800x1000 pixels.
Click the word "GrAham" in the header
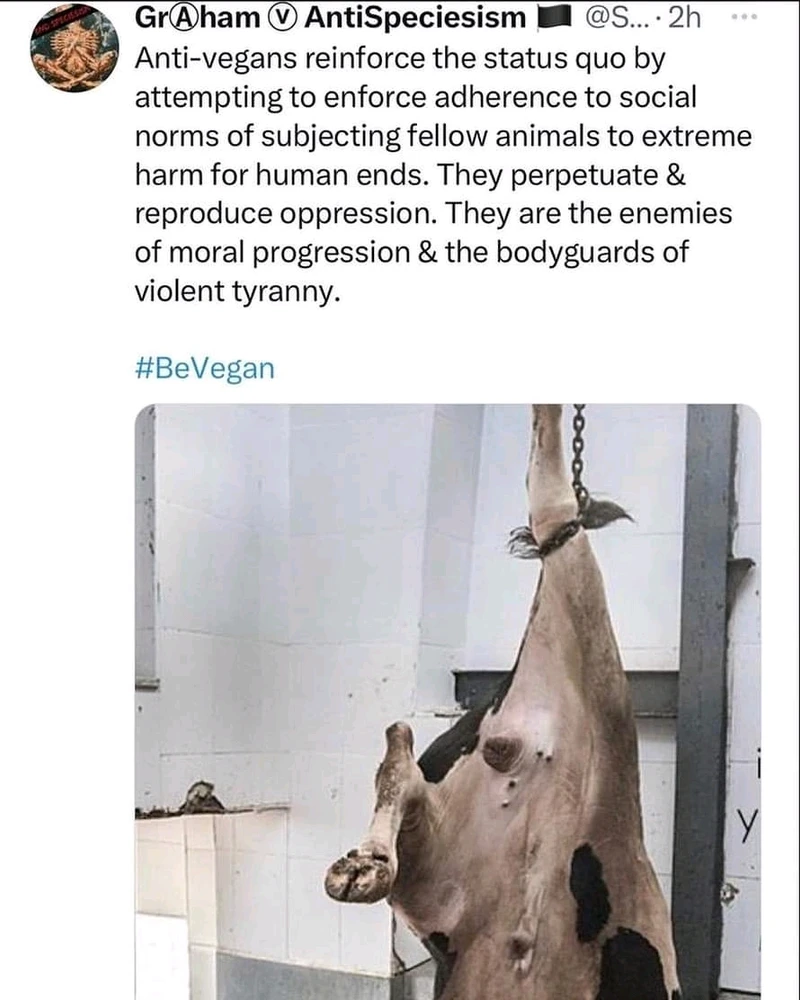tap(198, 18)
